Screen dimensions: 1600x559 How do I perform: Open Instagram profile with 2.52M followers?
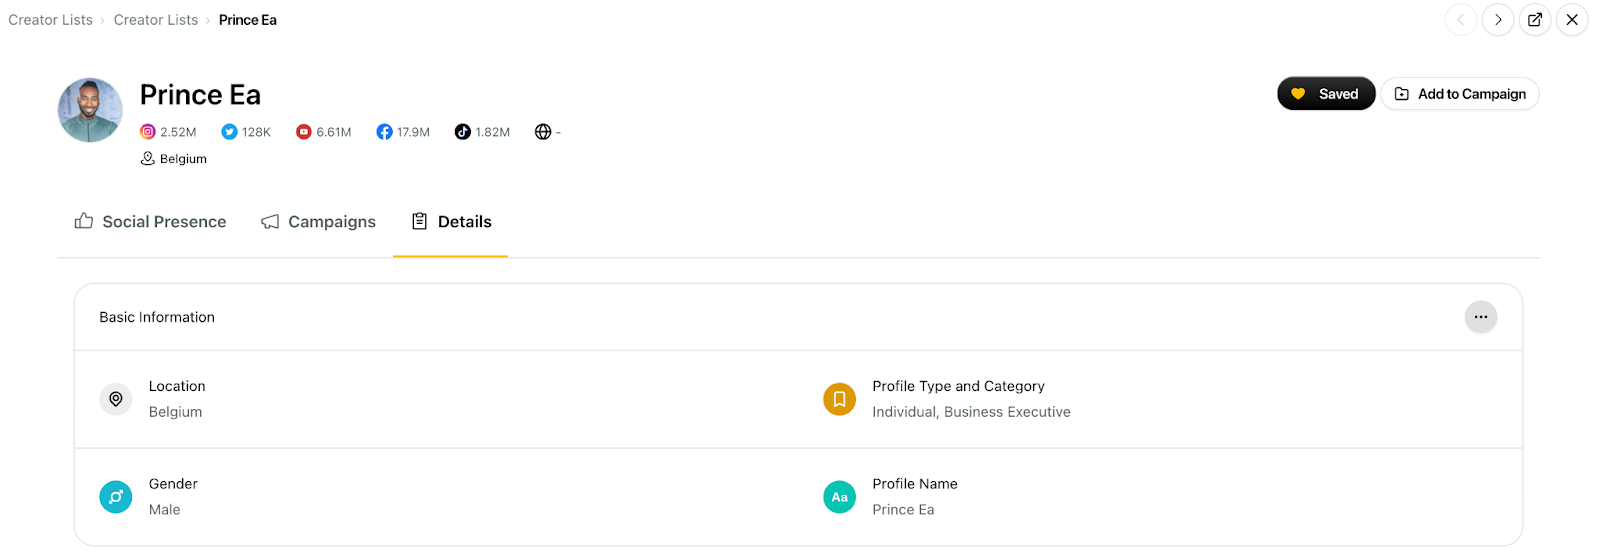click(x=168, y=132)
